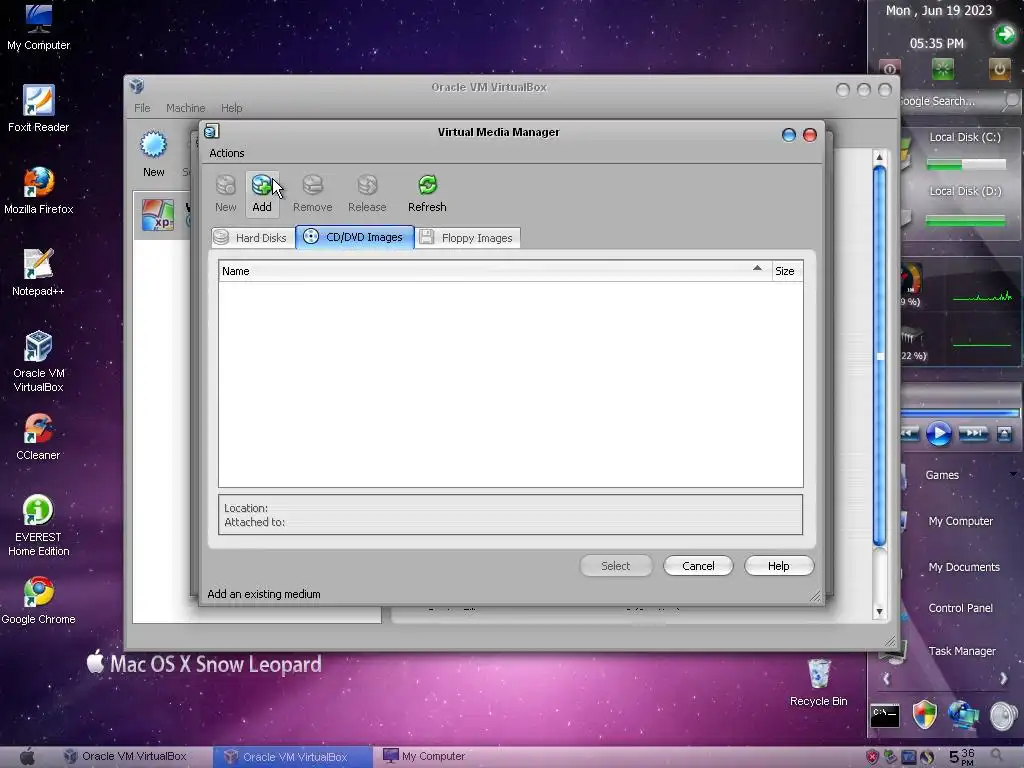This screenshot has width=1024, height=768.
Task: Click the network globe icon in sidebar
Action: (x=963, y=714)
